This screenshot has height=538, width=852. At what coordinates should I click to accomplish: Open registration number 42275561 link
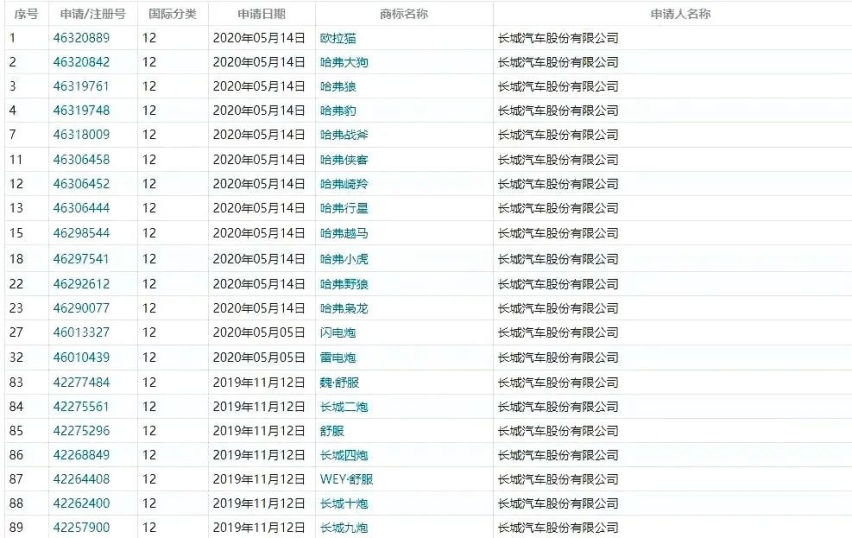coord(80,406)
